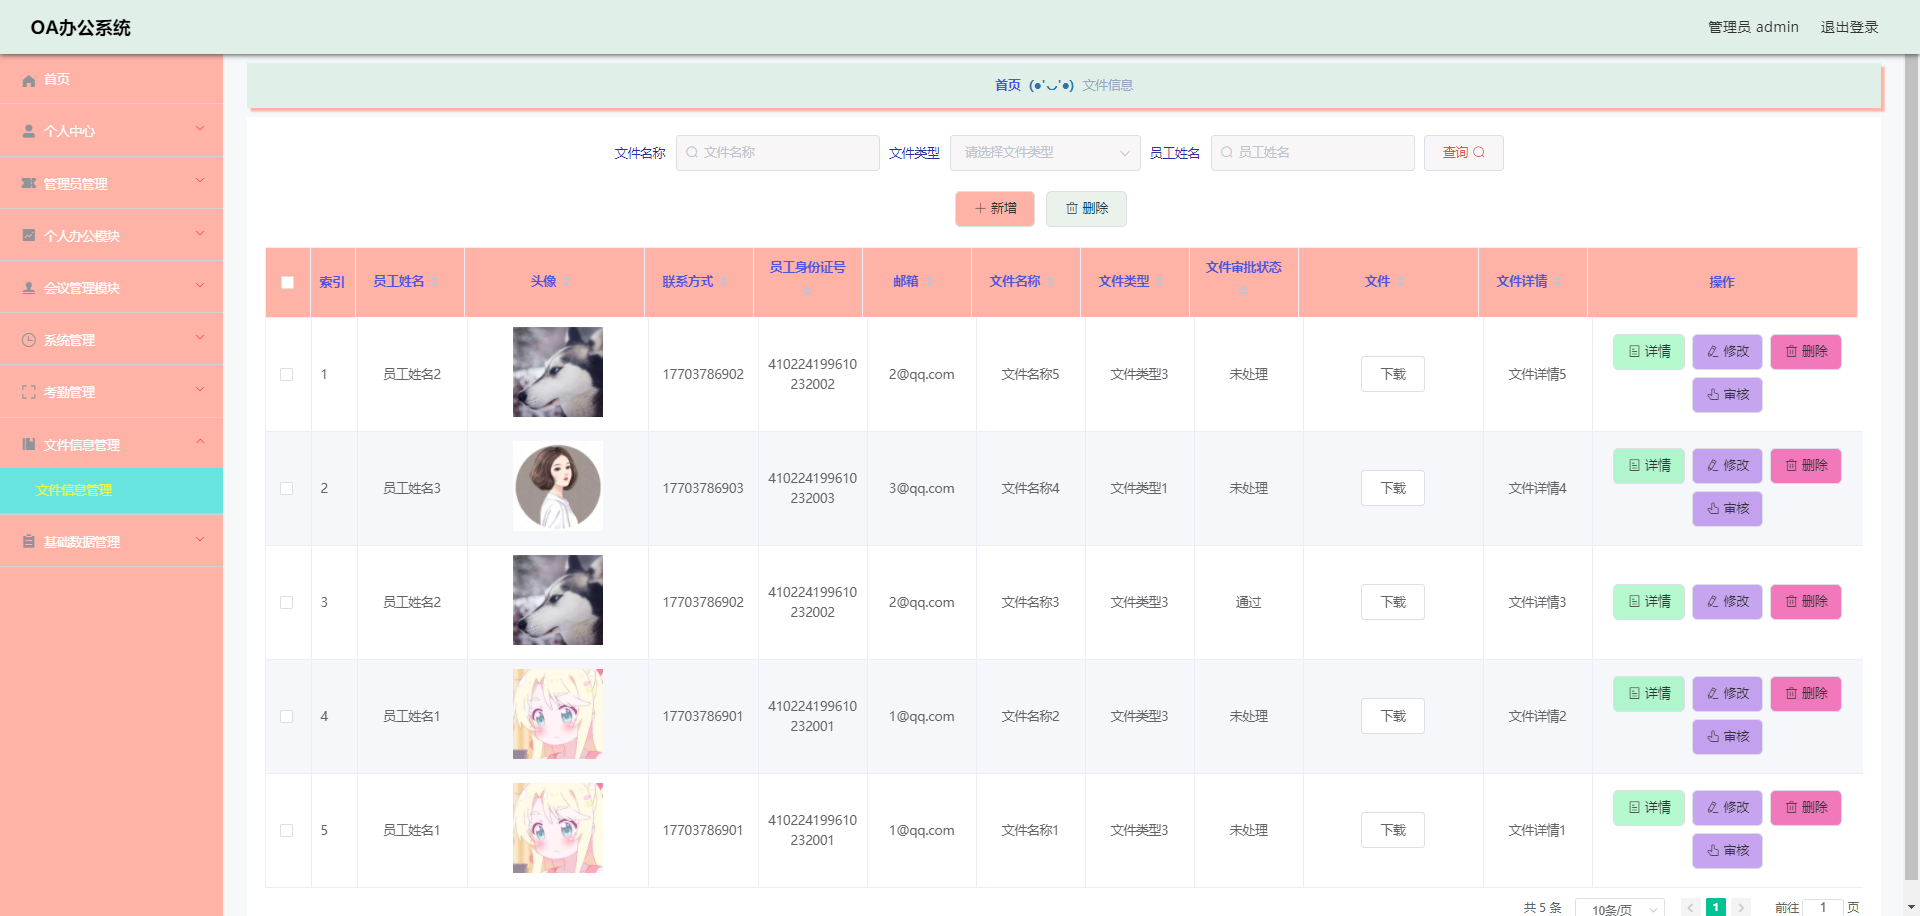
Task: Toggle the select-all checkbox in table header
Action: (287, 283)
